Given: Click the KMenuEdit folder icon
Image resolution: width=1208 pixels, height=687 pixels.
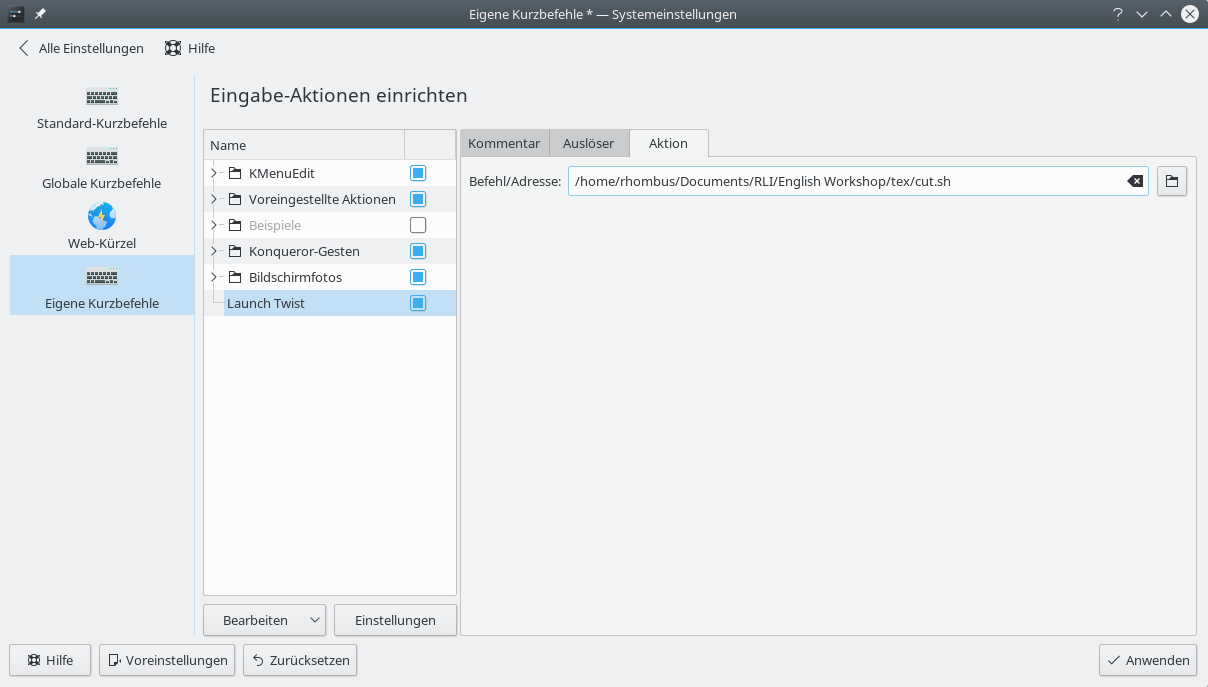Looking at the screenshot, I should coord(235,173).
